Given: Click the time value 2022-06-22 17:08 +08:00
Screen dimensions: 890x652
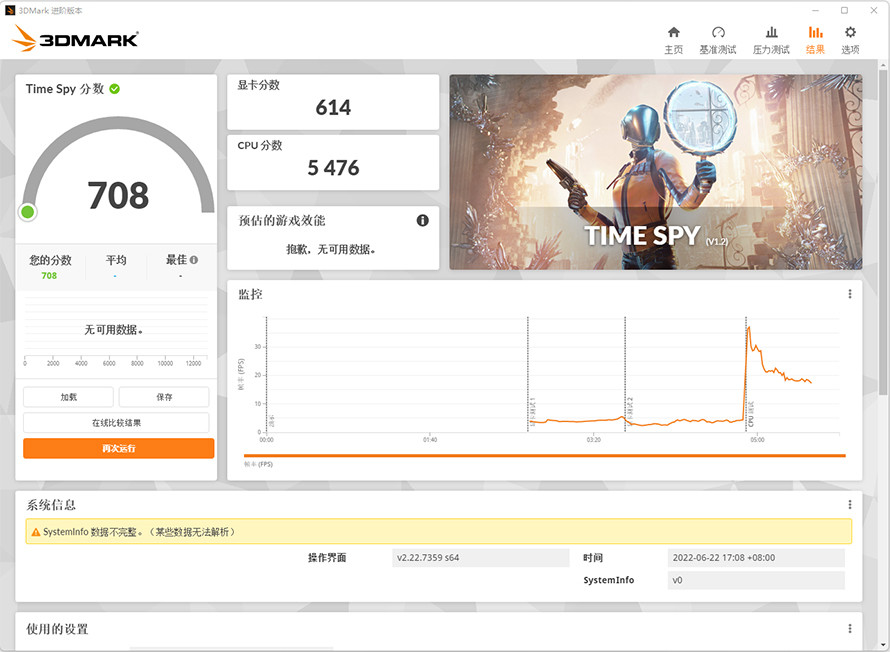Looking at the screenshot, I should (x=756, y=558).
